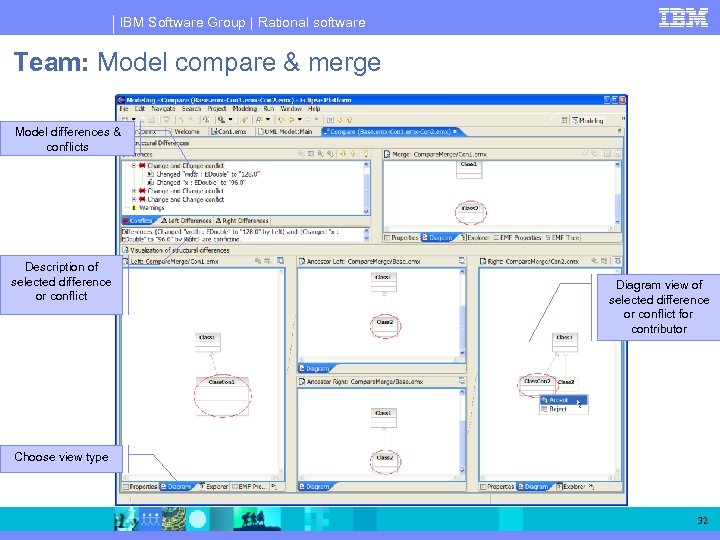This screenshot has height=540, width=720.
Task: Select Class2 in Ancestor Left diagram
Action: coord(385,325)
